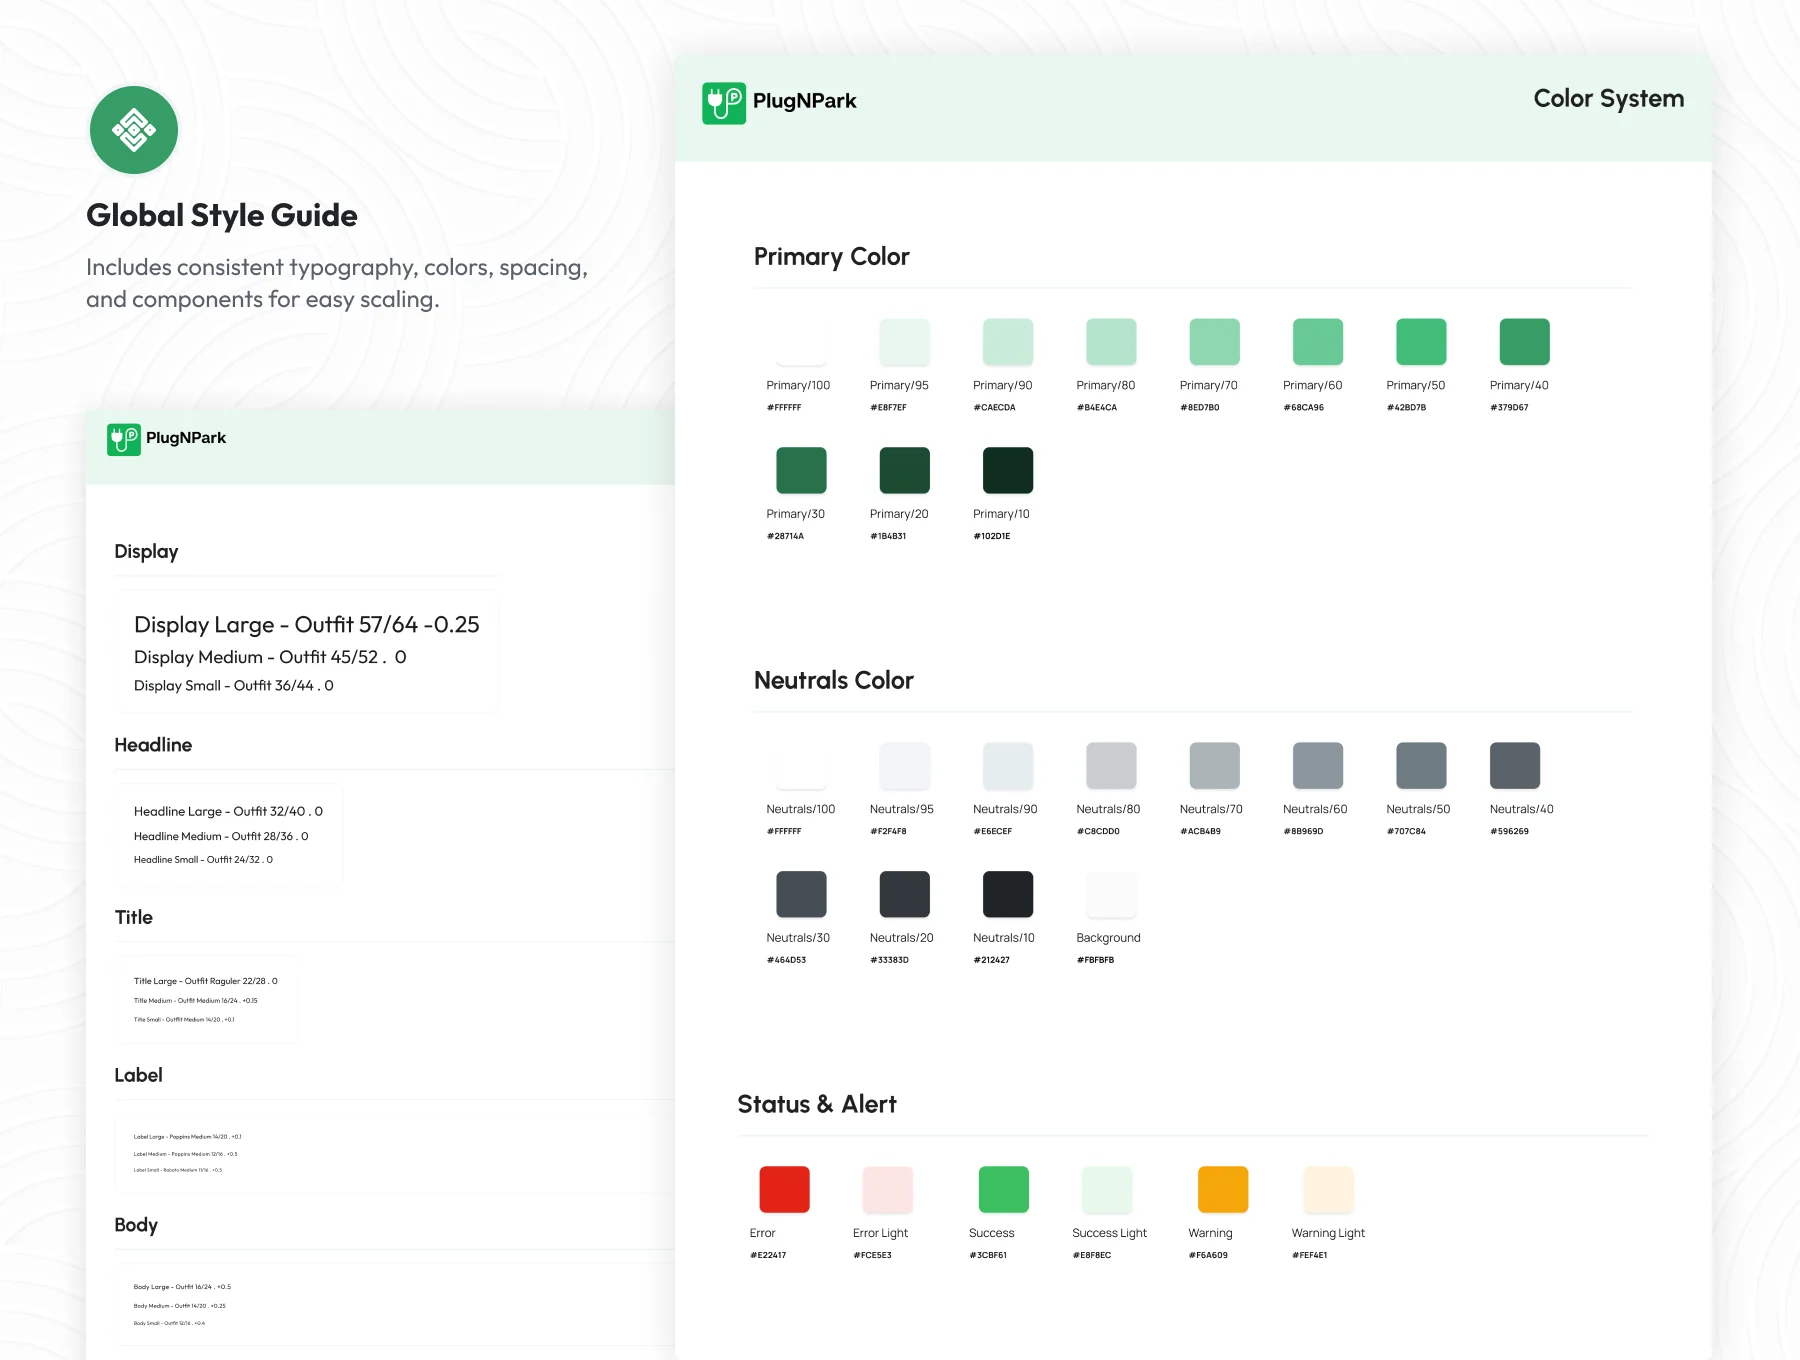The height and width of the screenshot is (1360, 1800).
Task: Pick the Neutrals/60 swatch
Action: [x=1318, y=766]
